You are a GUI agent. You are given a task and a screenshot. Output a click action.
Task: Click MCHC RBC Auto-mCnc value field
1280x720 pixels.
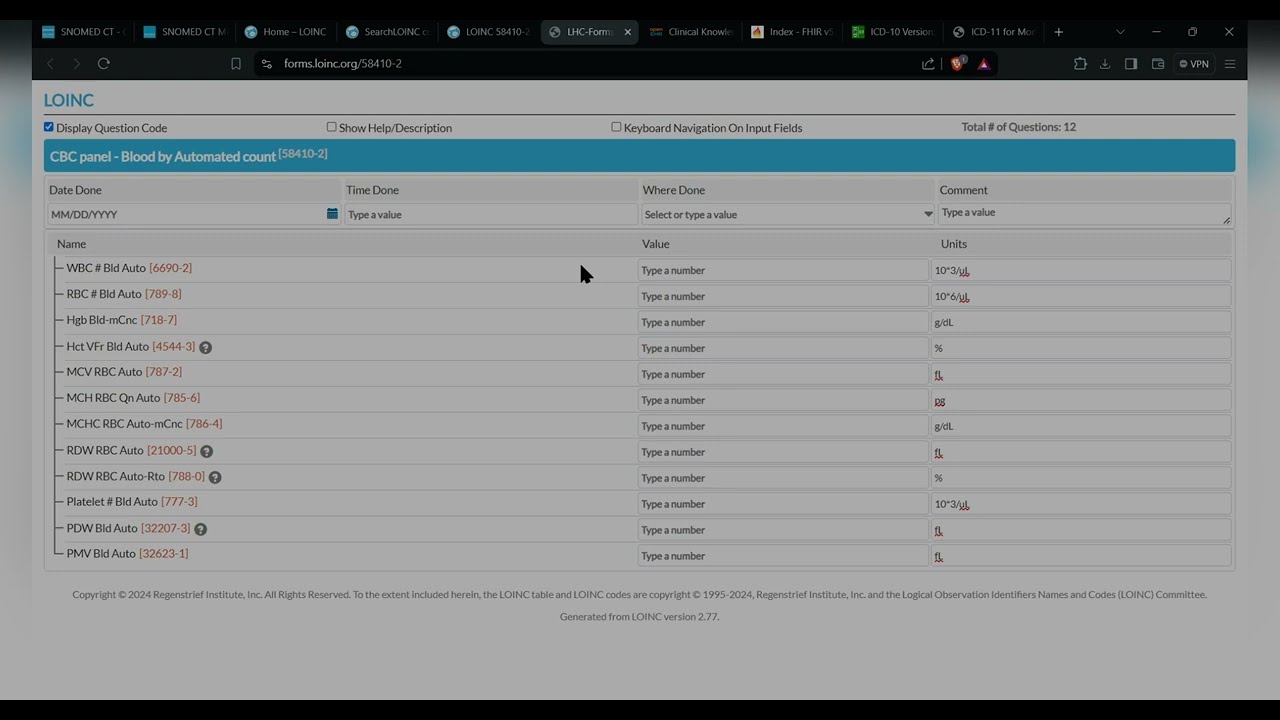(783, 426)
